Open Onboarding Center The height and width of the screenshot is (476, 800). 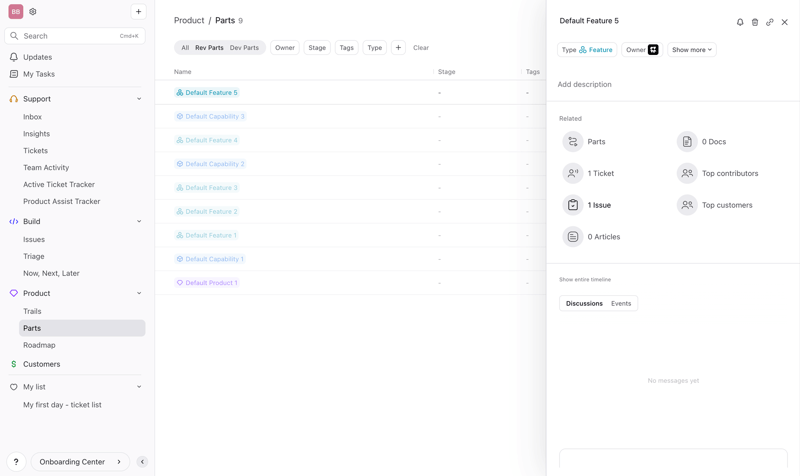tap(81, 462)
